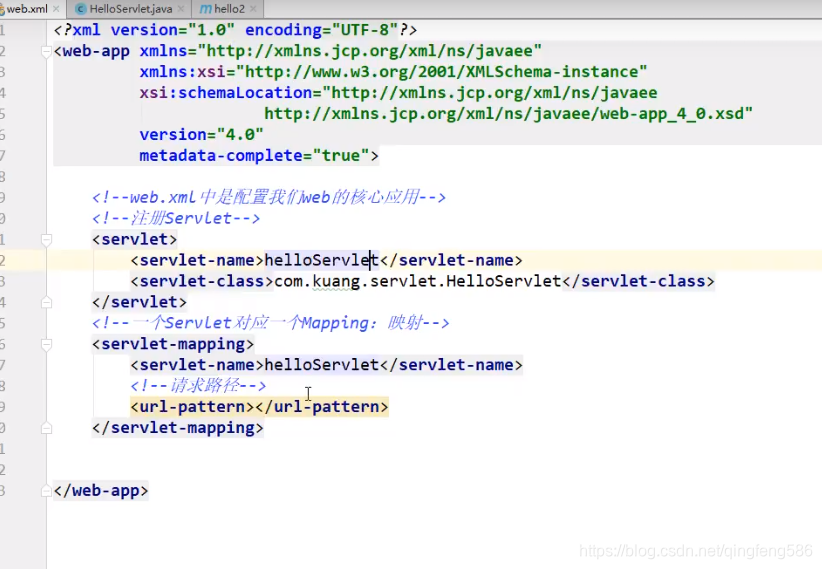
Task: Collapse the web-app opening tag fold
Action: click(46, 51)
